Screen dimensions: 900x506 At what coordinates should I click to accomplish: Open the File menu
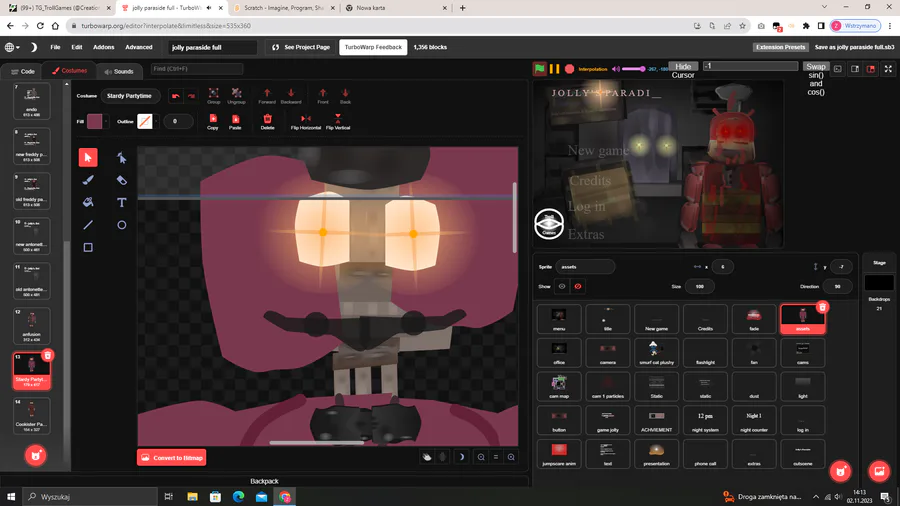pyautogui.click(x=55, y=47)
